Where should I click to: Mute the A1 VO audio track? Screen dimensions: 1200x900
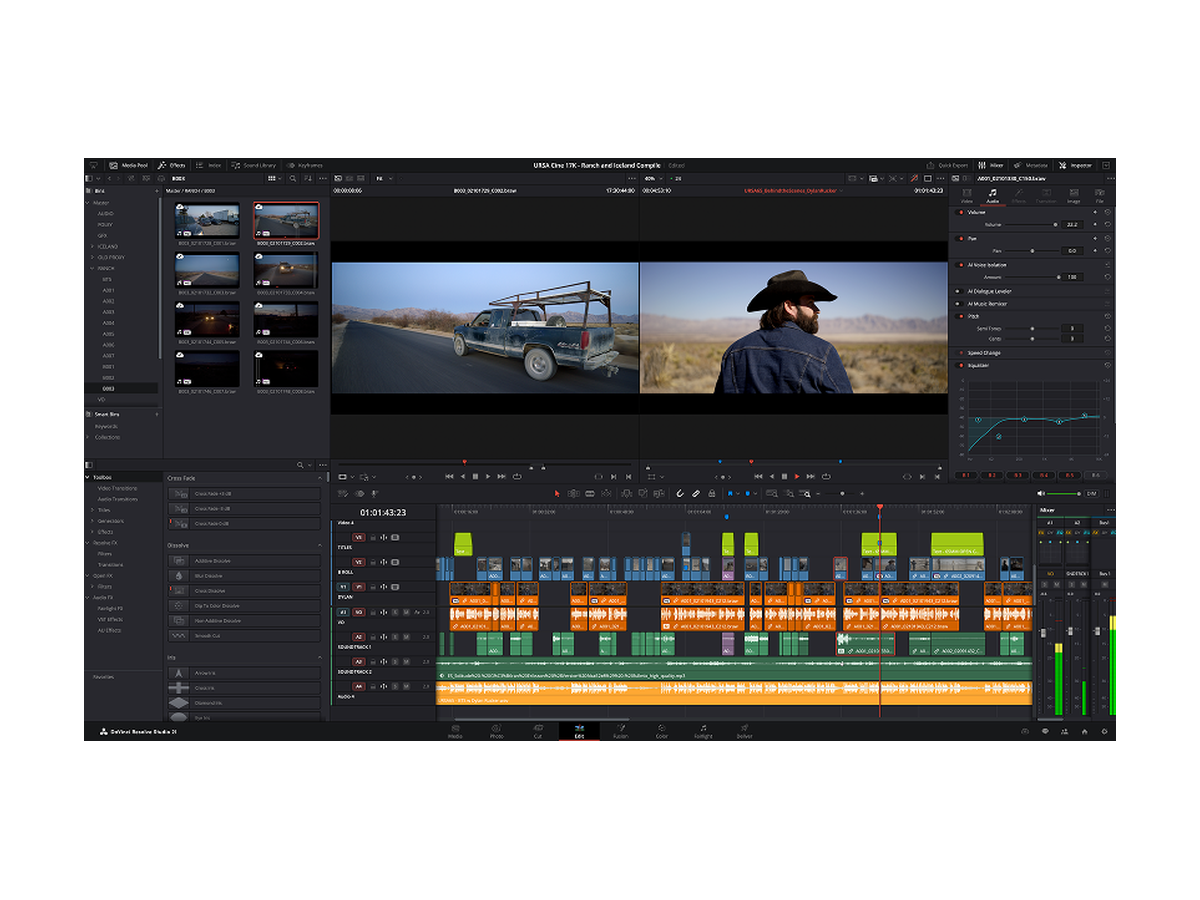[406, 612]
